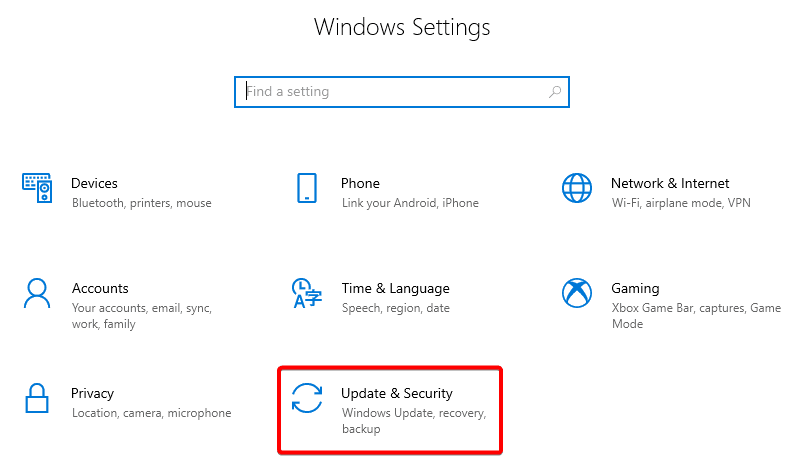
Task: Click the magnifier icon in search box
Action: [x=555, y=92]
